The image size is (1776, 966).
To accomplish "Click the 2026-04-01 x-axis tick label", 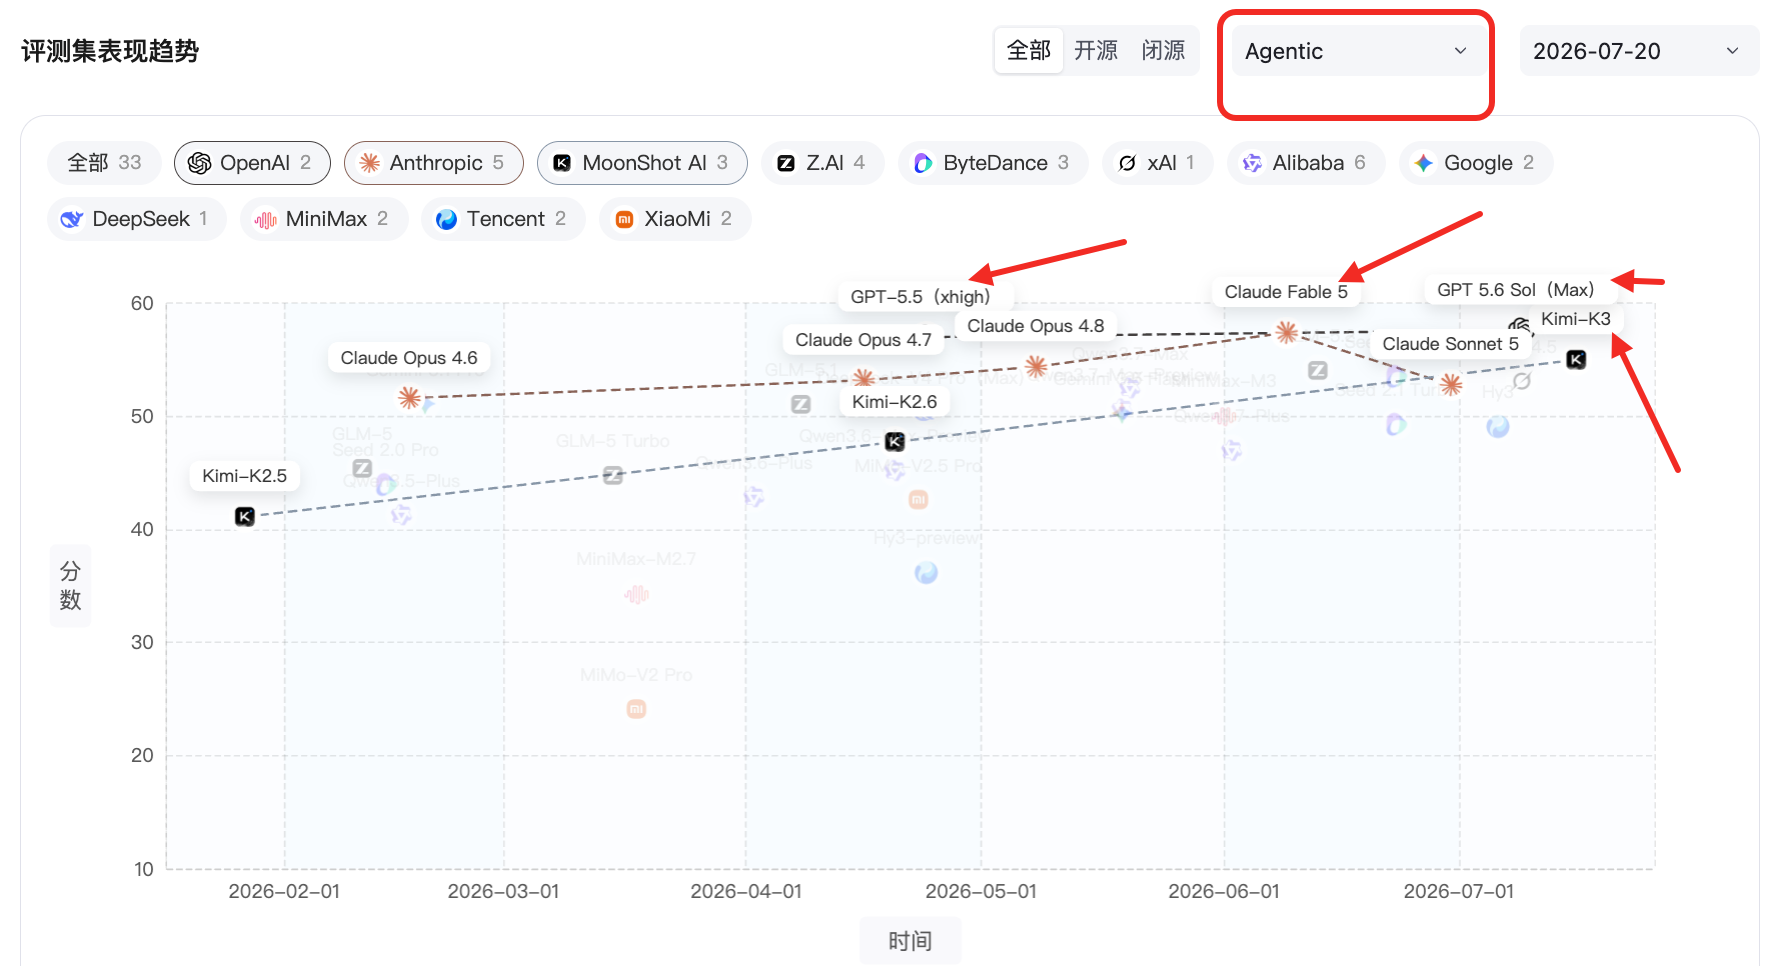I will [746, 891].
